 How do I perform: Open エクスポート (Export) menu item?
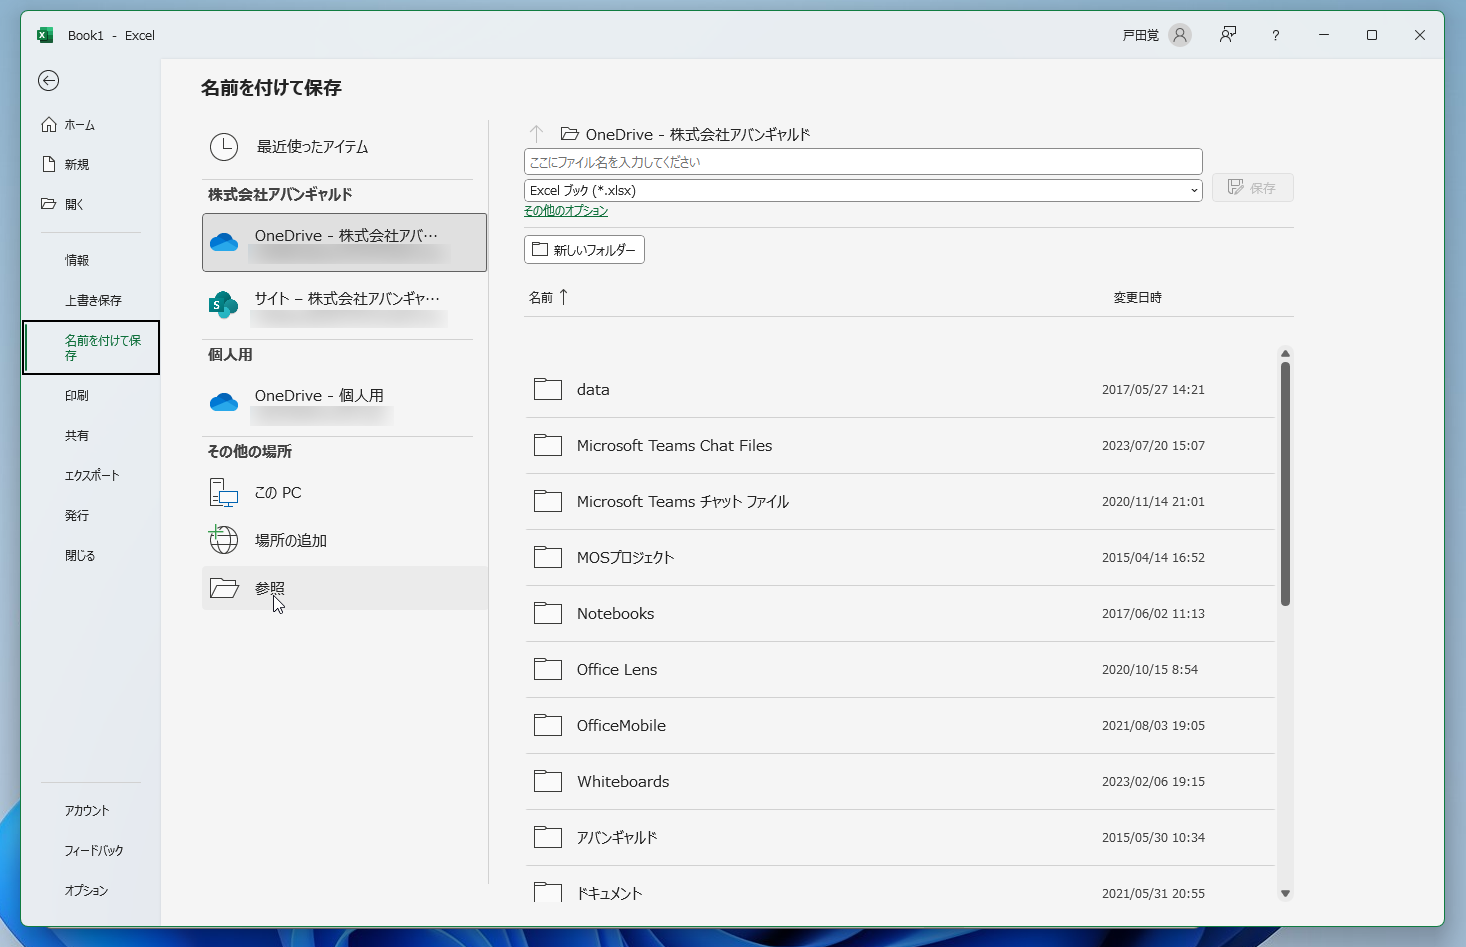click(x=92, y=476)
